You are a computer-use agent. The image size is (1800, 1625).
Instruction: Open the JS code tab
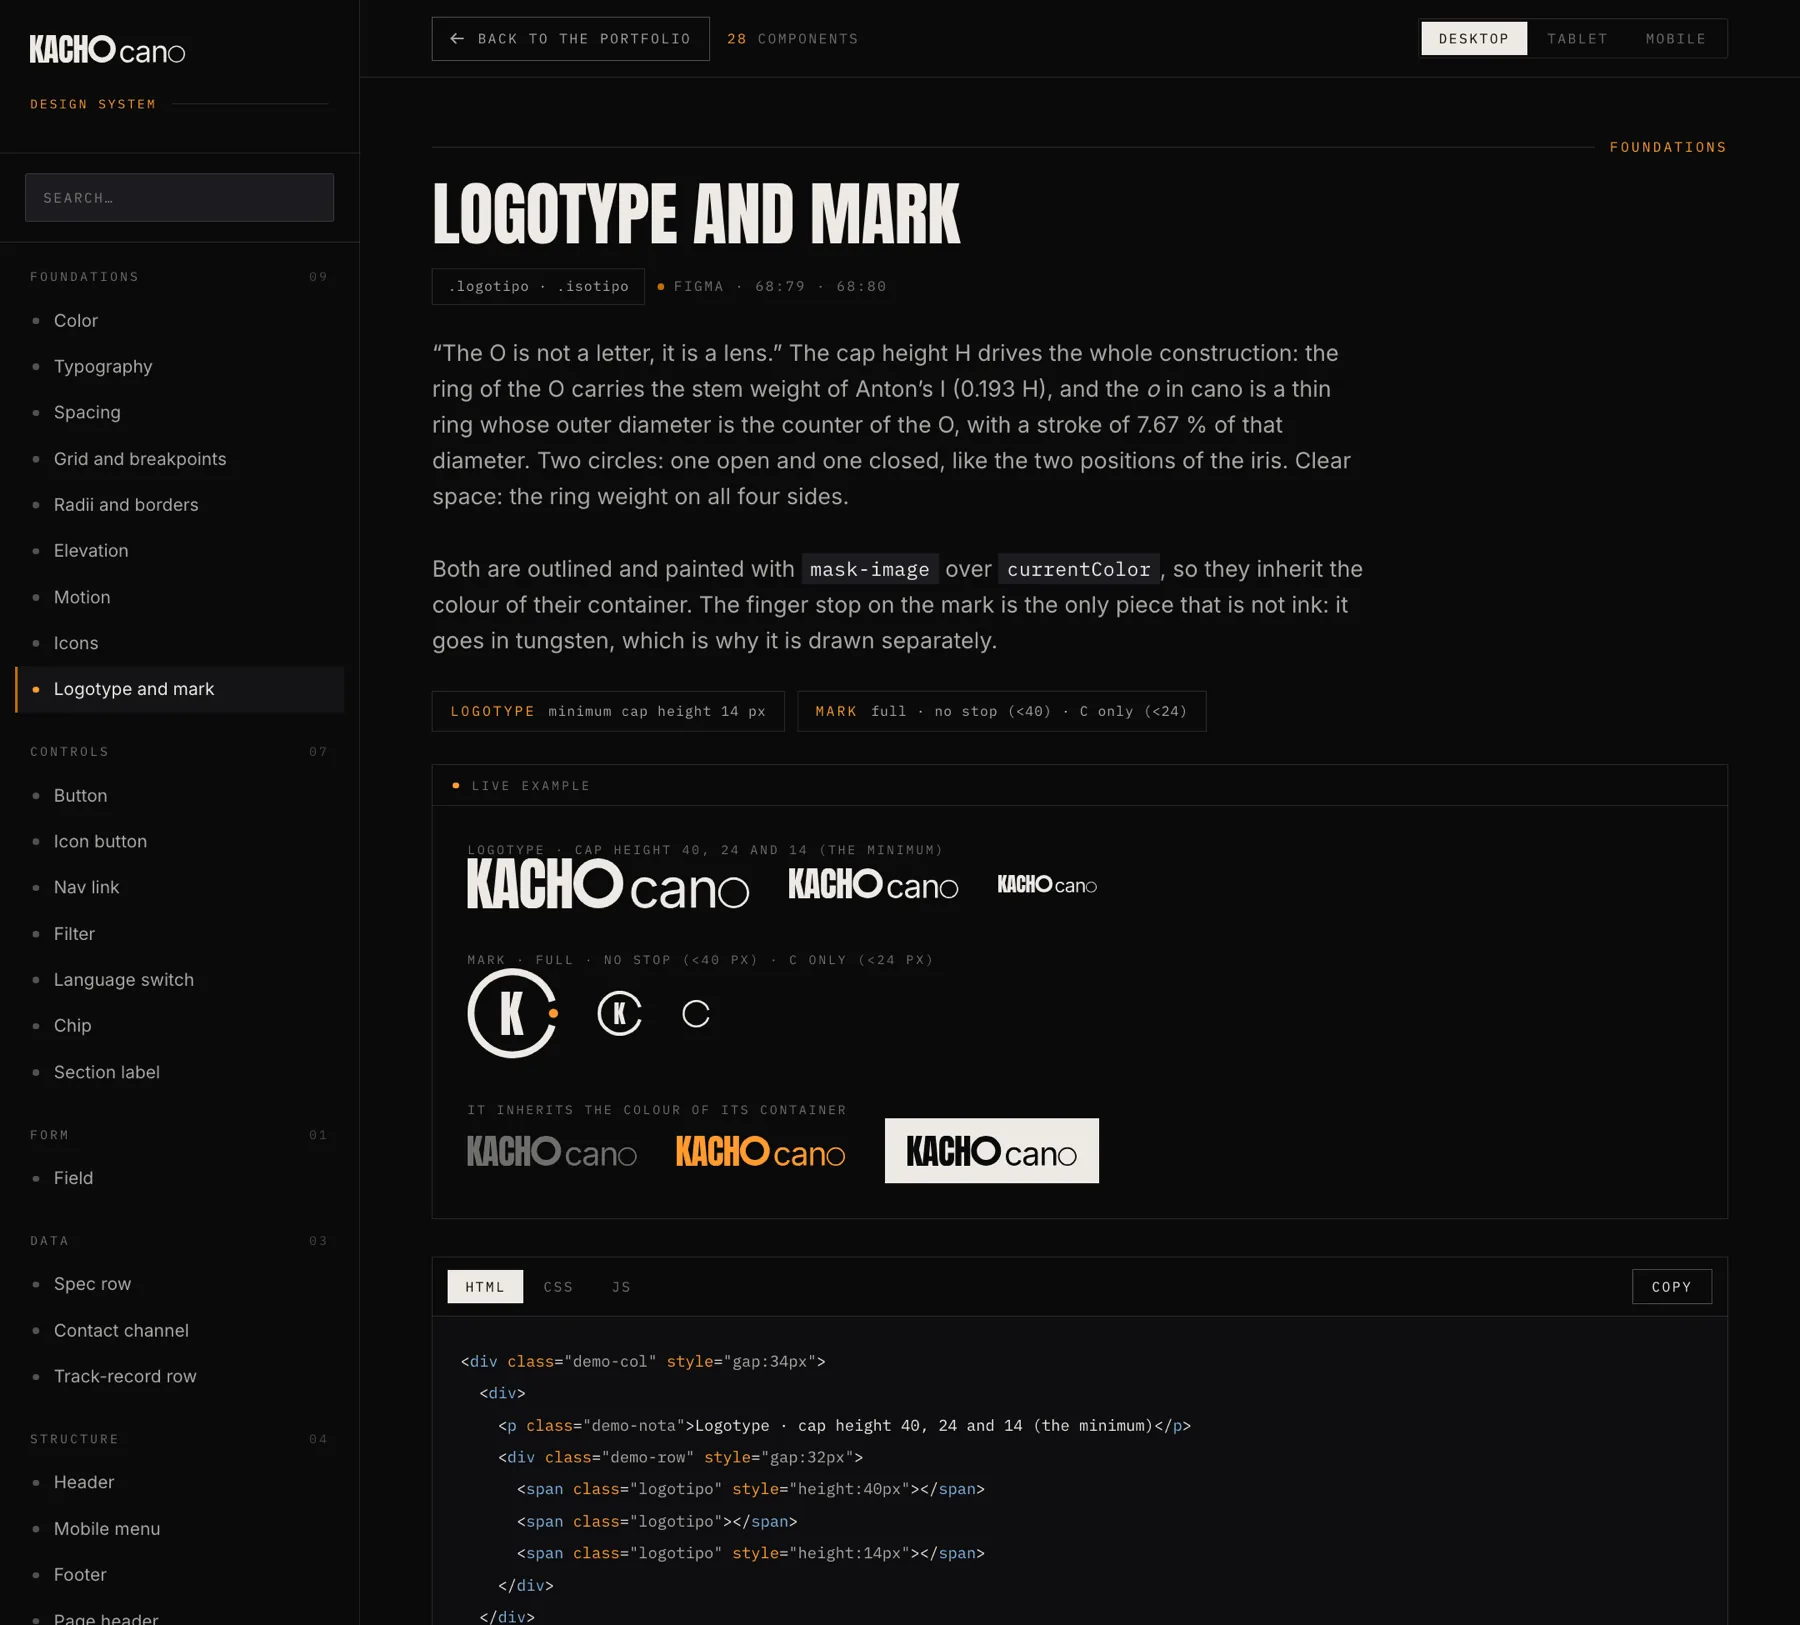[621, 1287]
